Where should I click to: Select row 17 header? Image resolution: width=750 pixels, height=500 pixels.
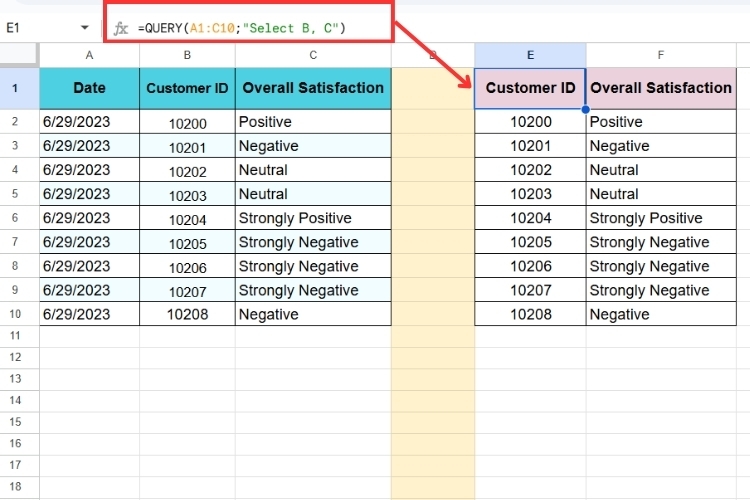(x=15, y=465)
